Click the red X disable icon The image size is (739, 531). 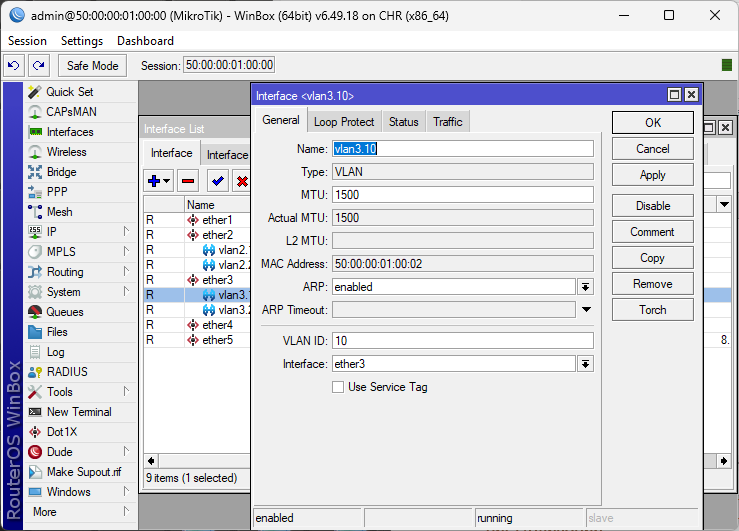click(x=241, y=181)
